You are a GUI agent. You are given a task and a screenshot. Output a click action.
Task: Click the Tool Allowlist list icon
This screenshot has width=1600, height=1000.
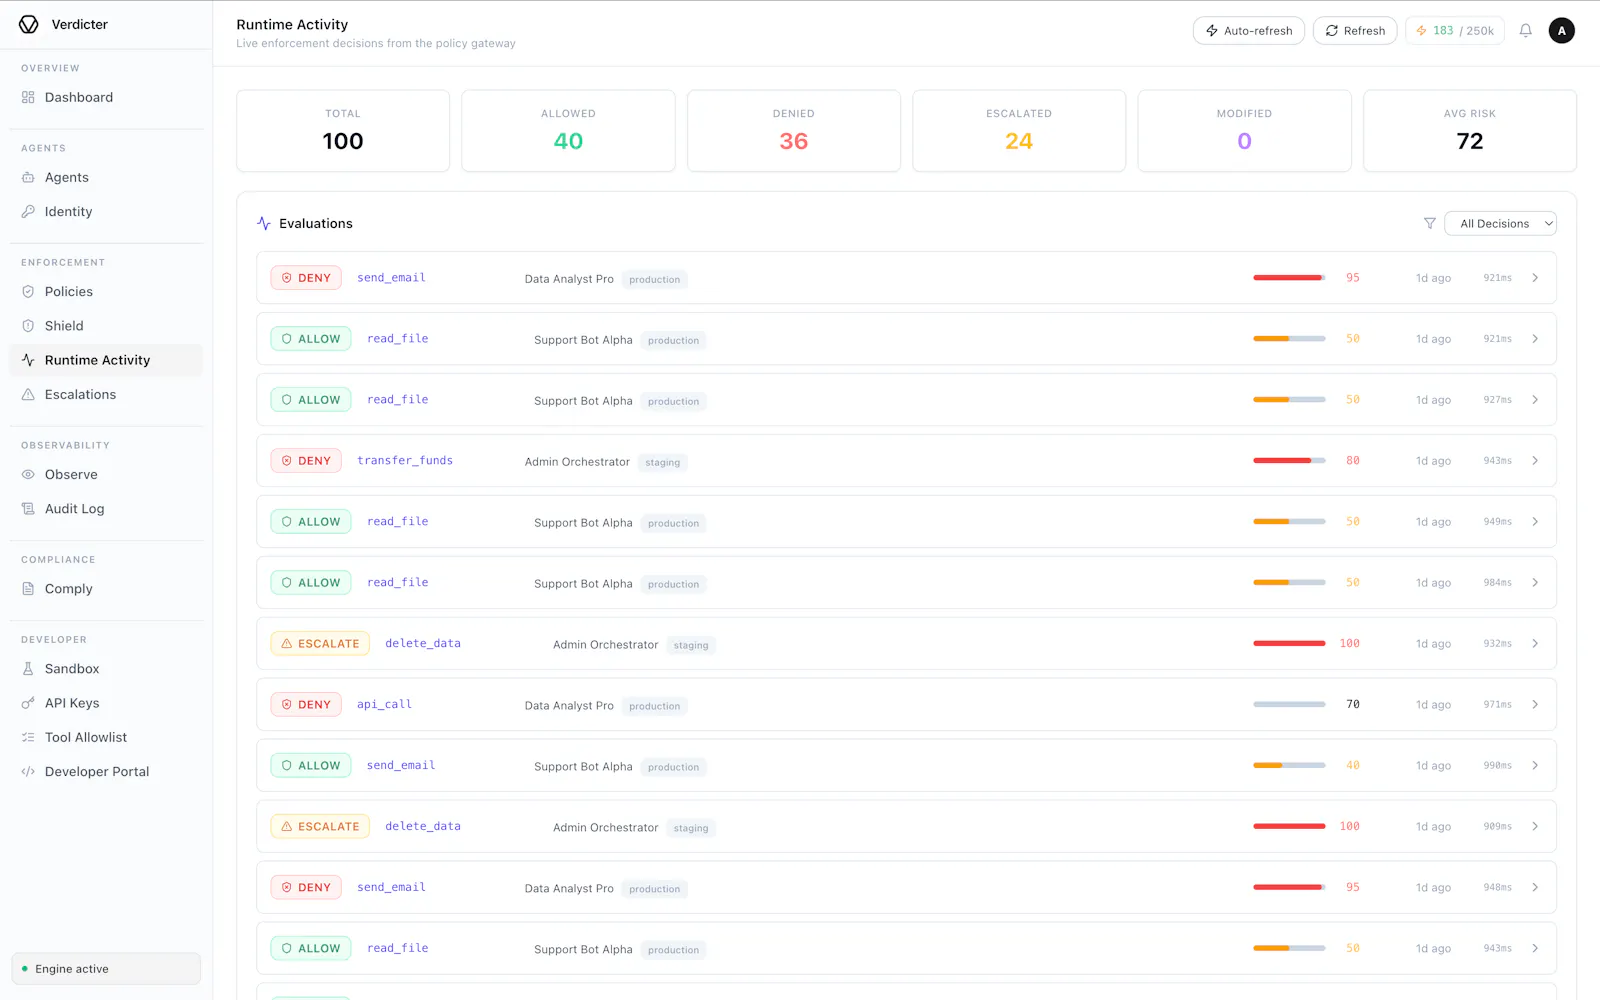pyautogui.click(x=28, y=738)
